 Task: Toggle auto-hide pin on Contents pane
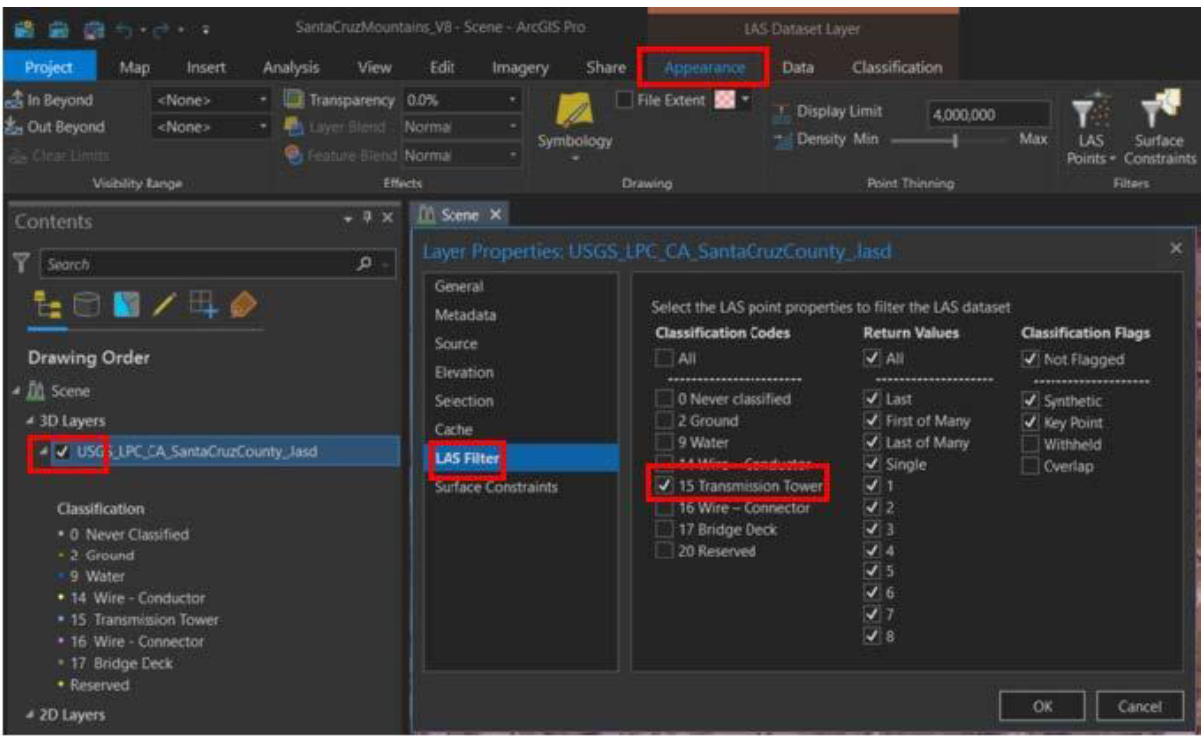367,219
